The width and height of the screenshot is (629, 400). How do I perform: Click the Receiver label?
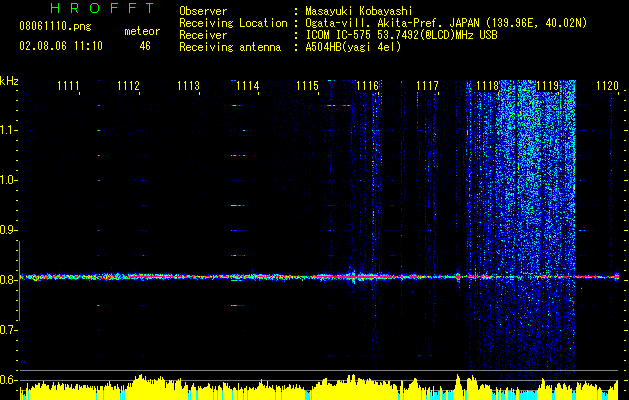point(203,35)
